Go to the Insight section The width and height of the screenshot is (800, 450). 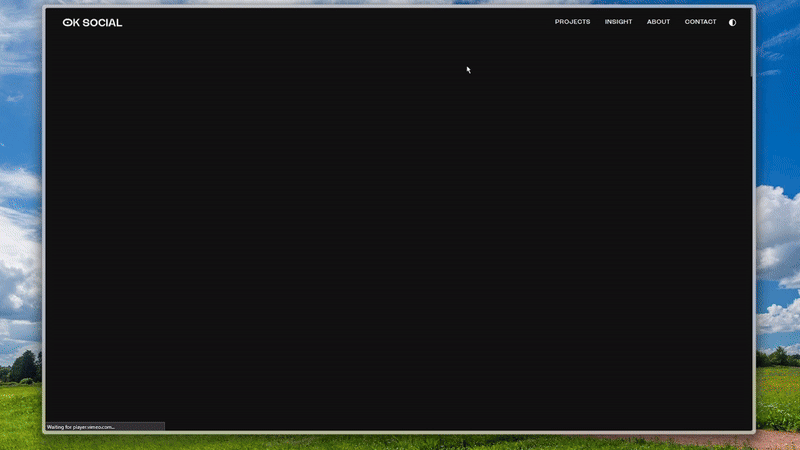pyautogui.click(x=618, y=22)
